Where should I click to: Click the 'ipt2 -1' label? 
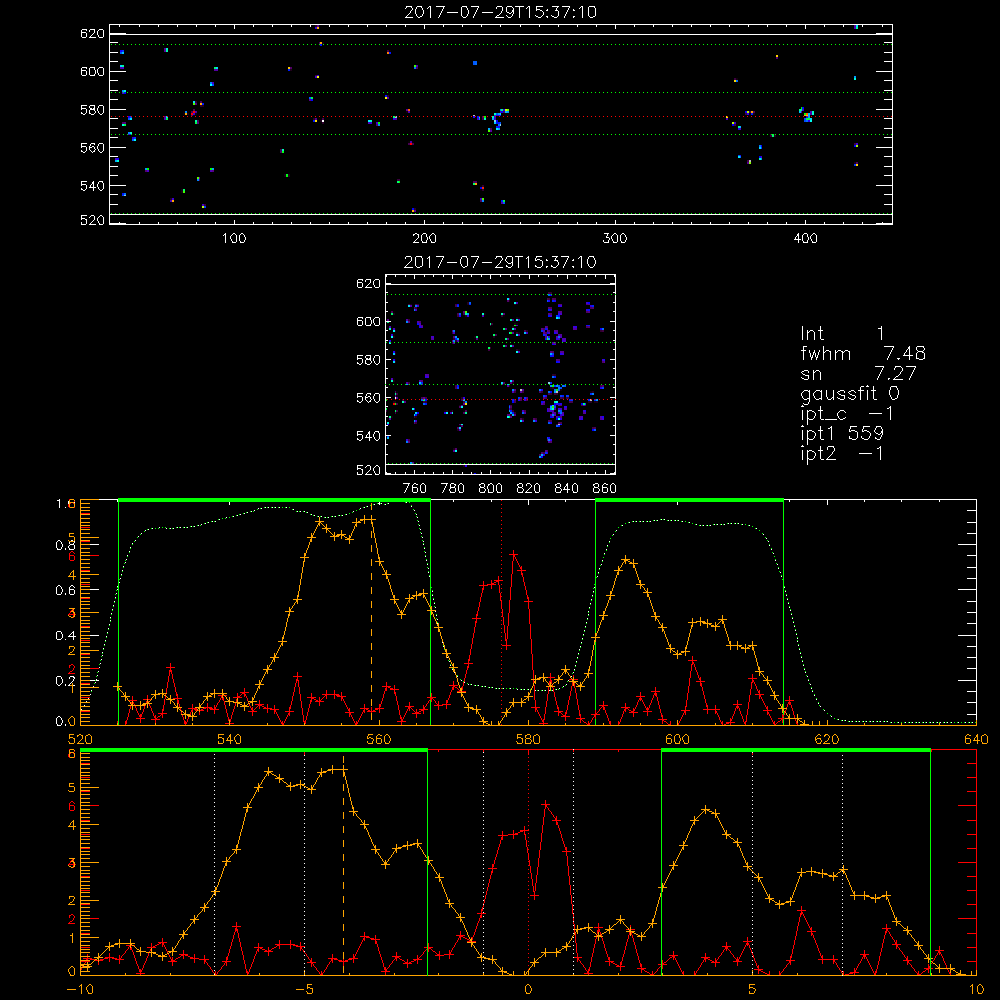pyautogui.click(x=842, y=453)
